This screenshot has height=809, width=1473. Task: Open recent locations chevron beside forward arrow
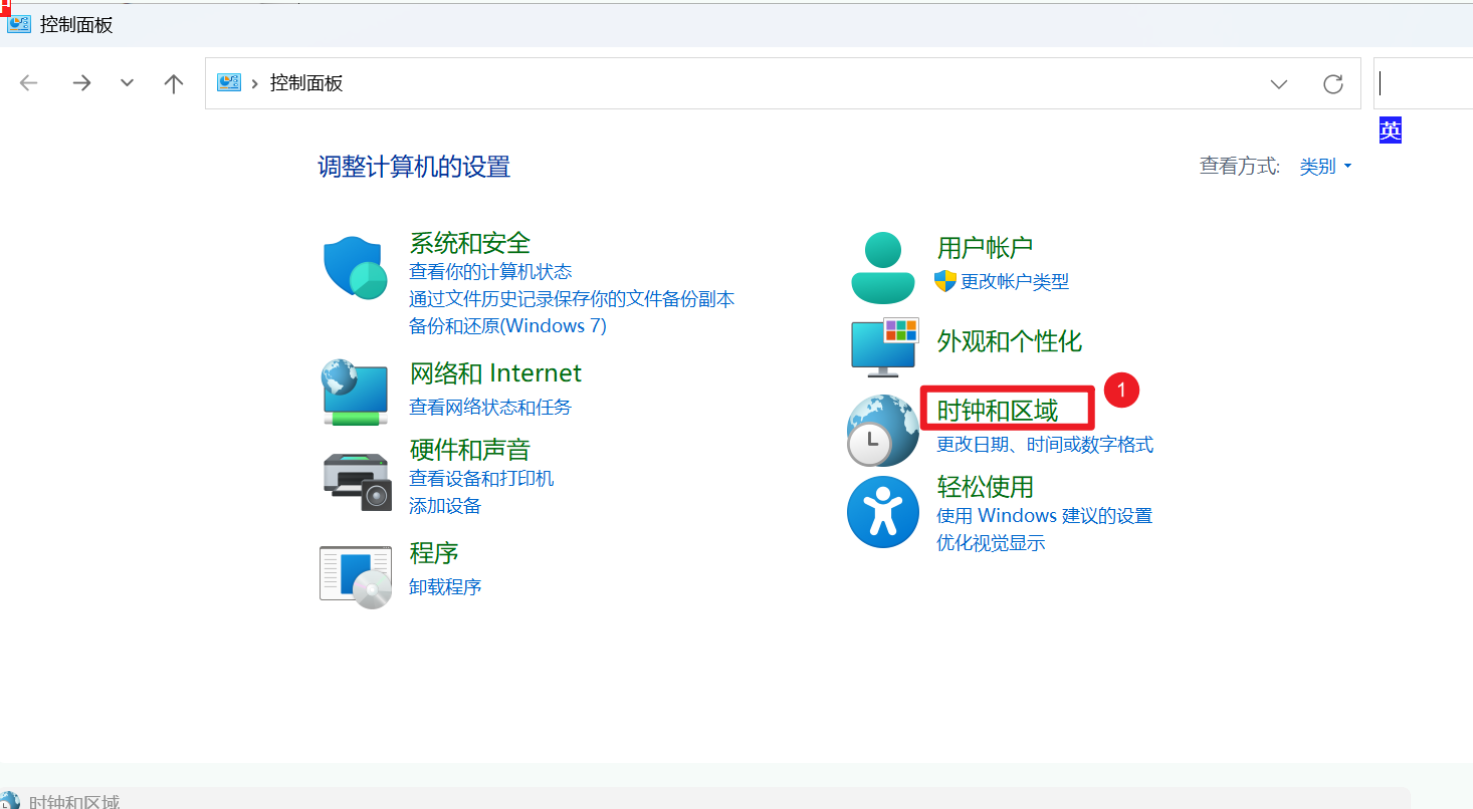click(x=126, y=84)
